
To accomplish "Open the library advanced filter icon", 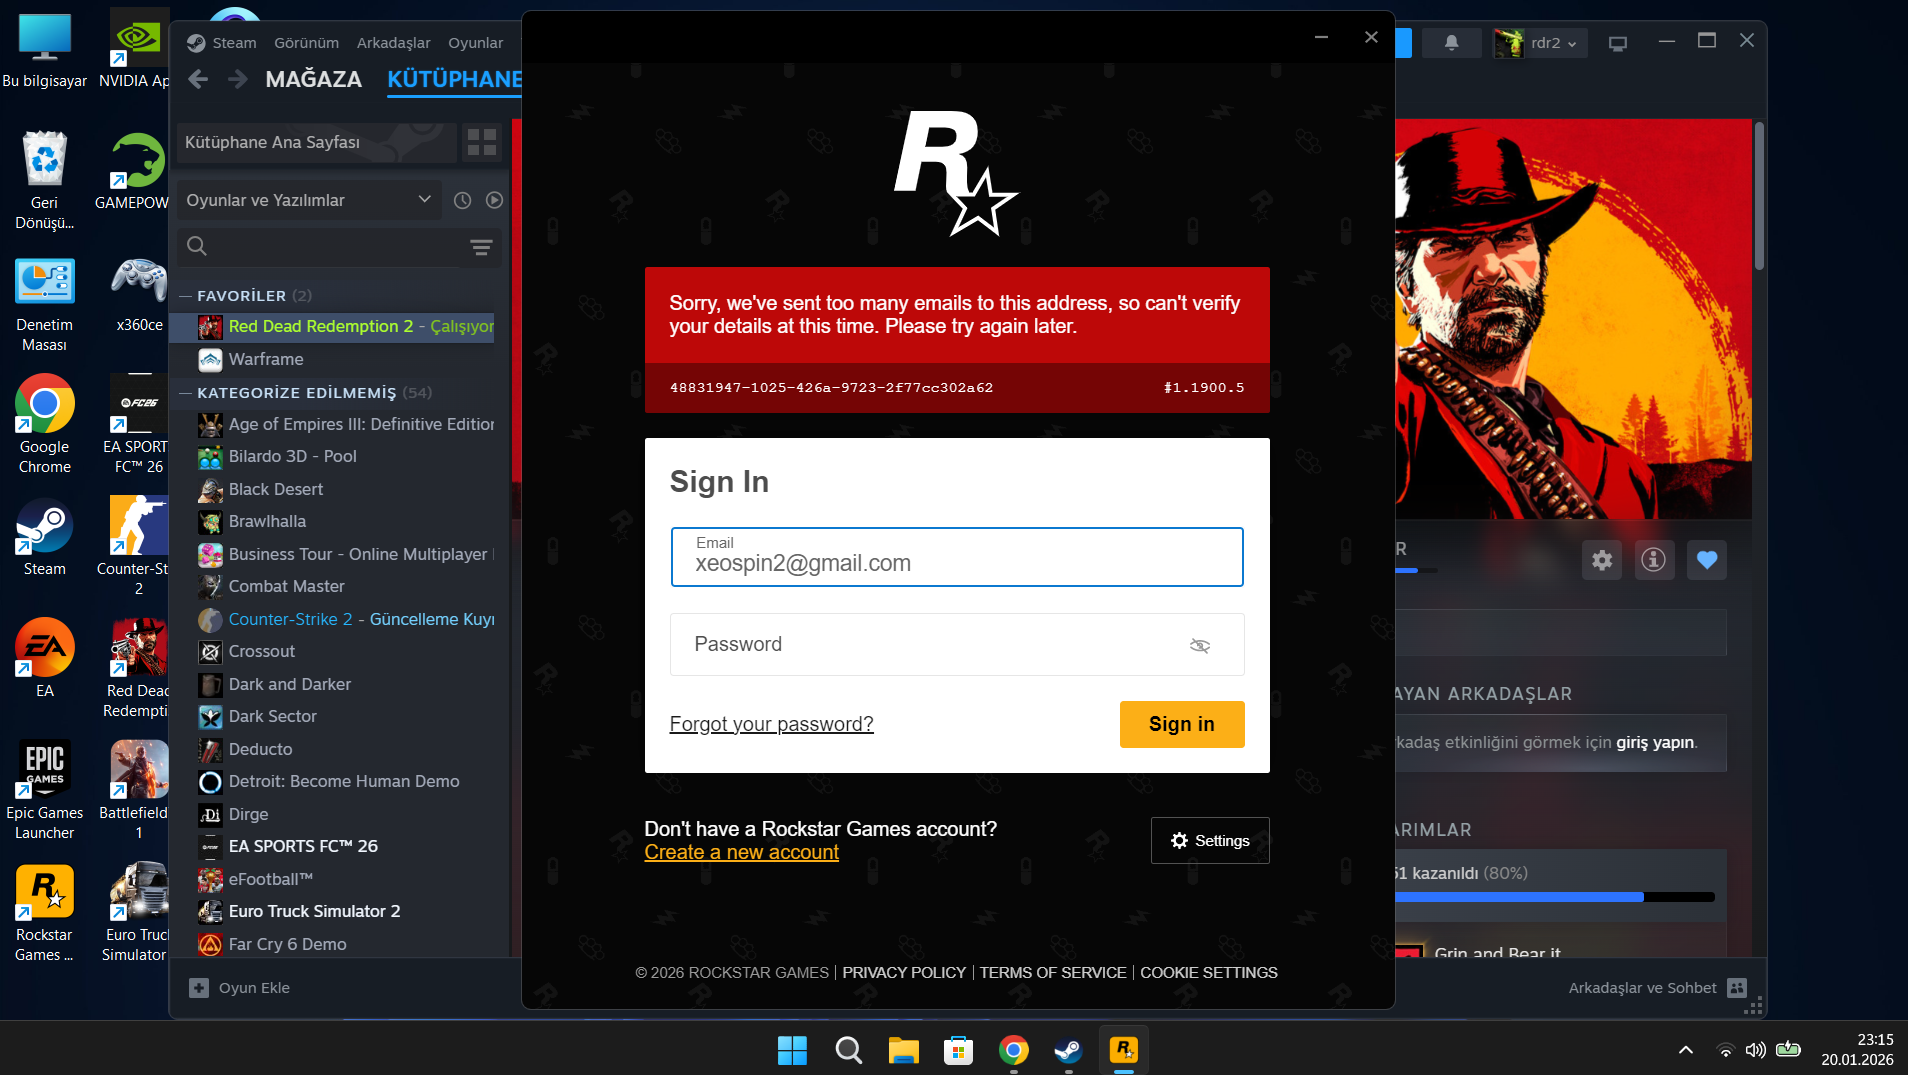I will [481, 247].
